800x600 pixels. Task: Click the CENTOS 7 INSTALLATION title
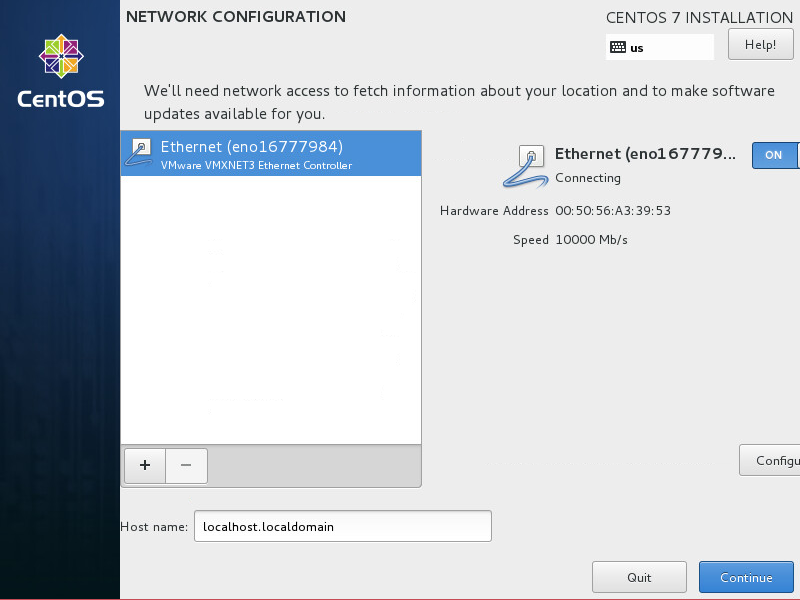[699, 18]
